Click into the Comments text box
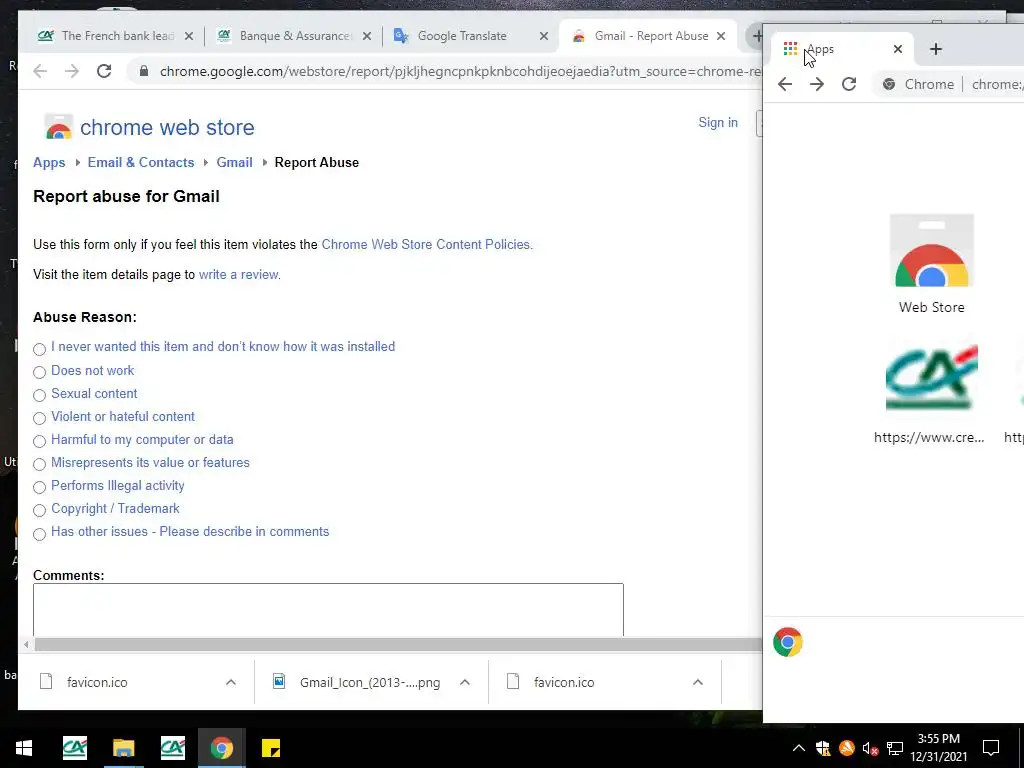Image resolution: width=1024 pixels, height=768 pixels. 328,609
